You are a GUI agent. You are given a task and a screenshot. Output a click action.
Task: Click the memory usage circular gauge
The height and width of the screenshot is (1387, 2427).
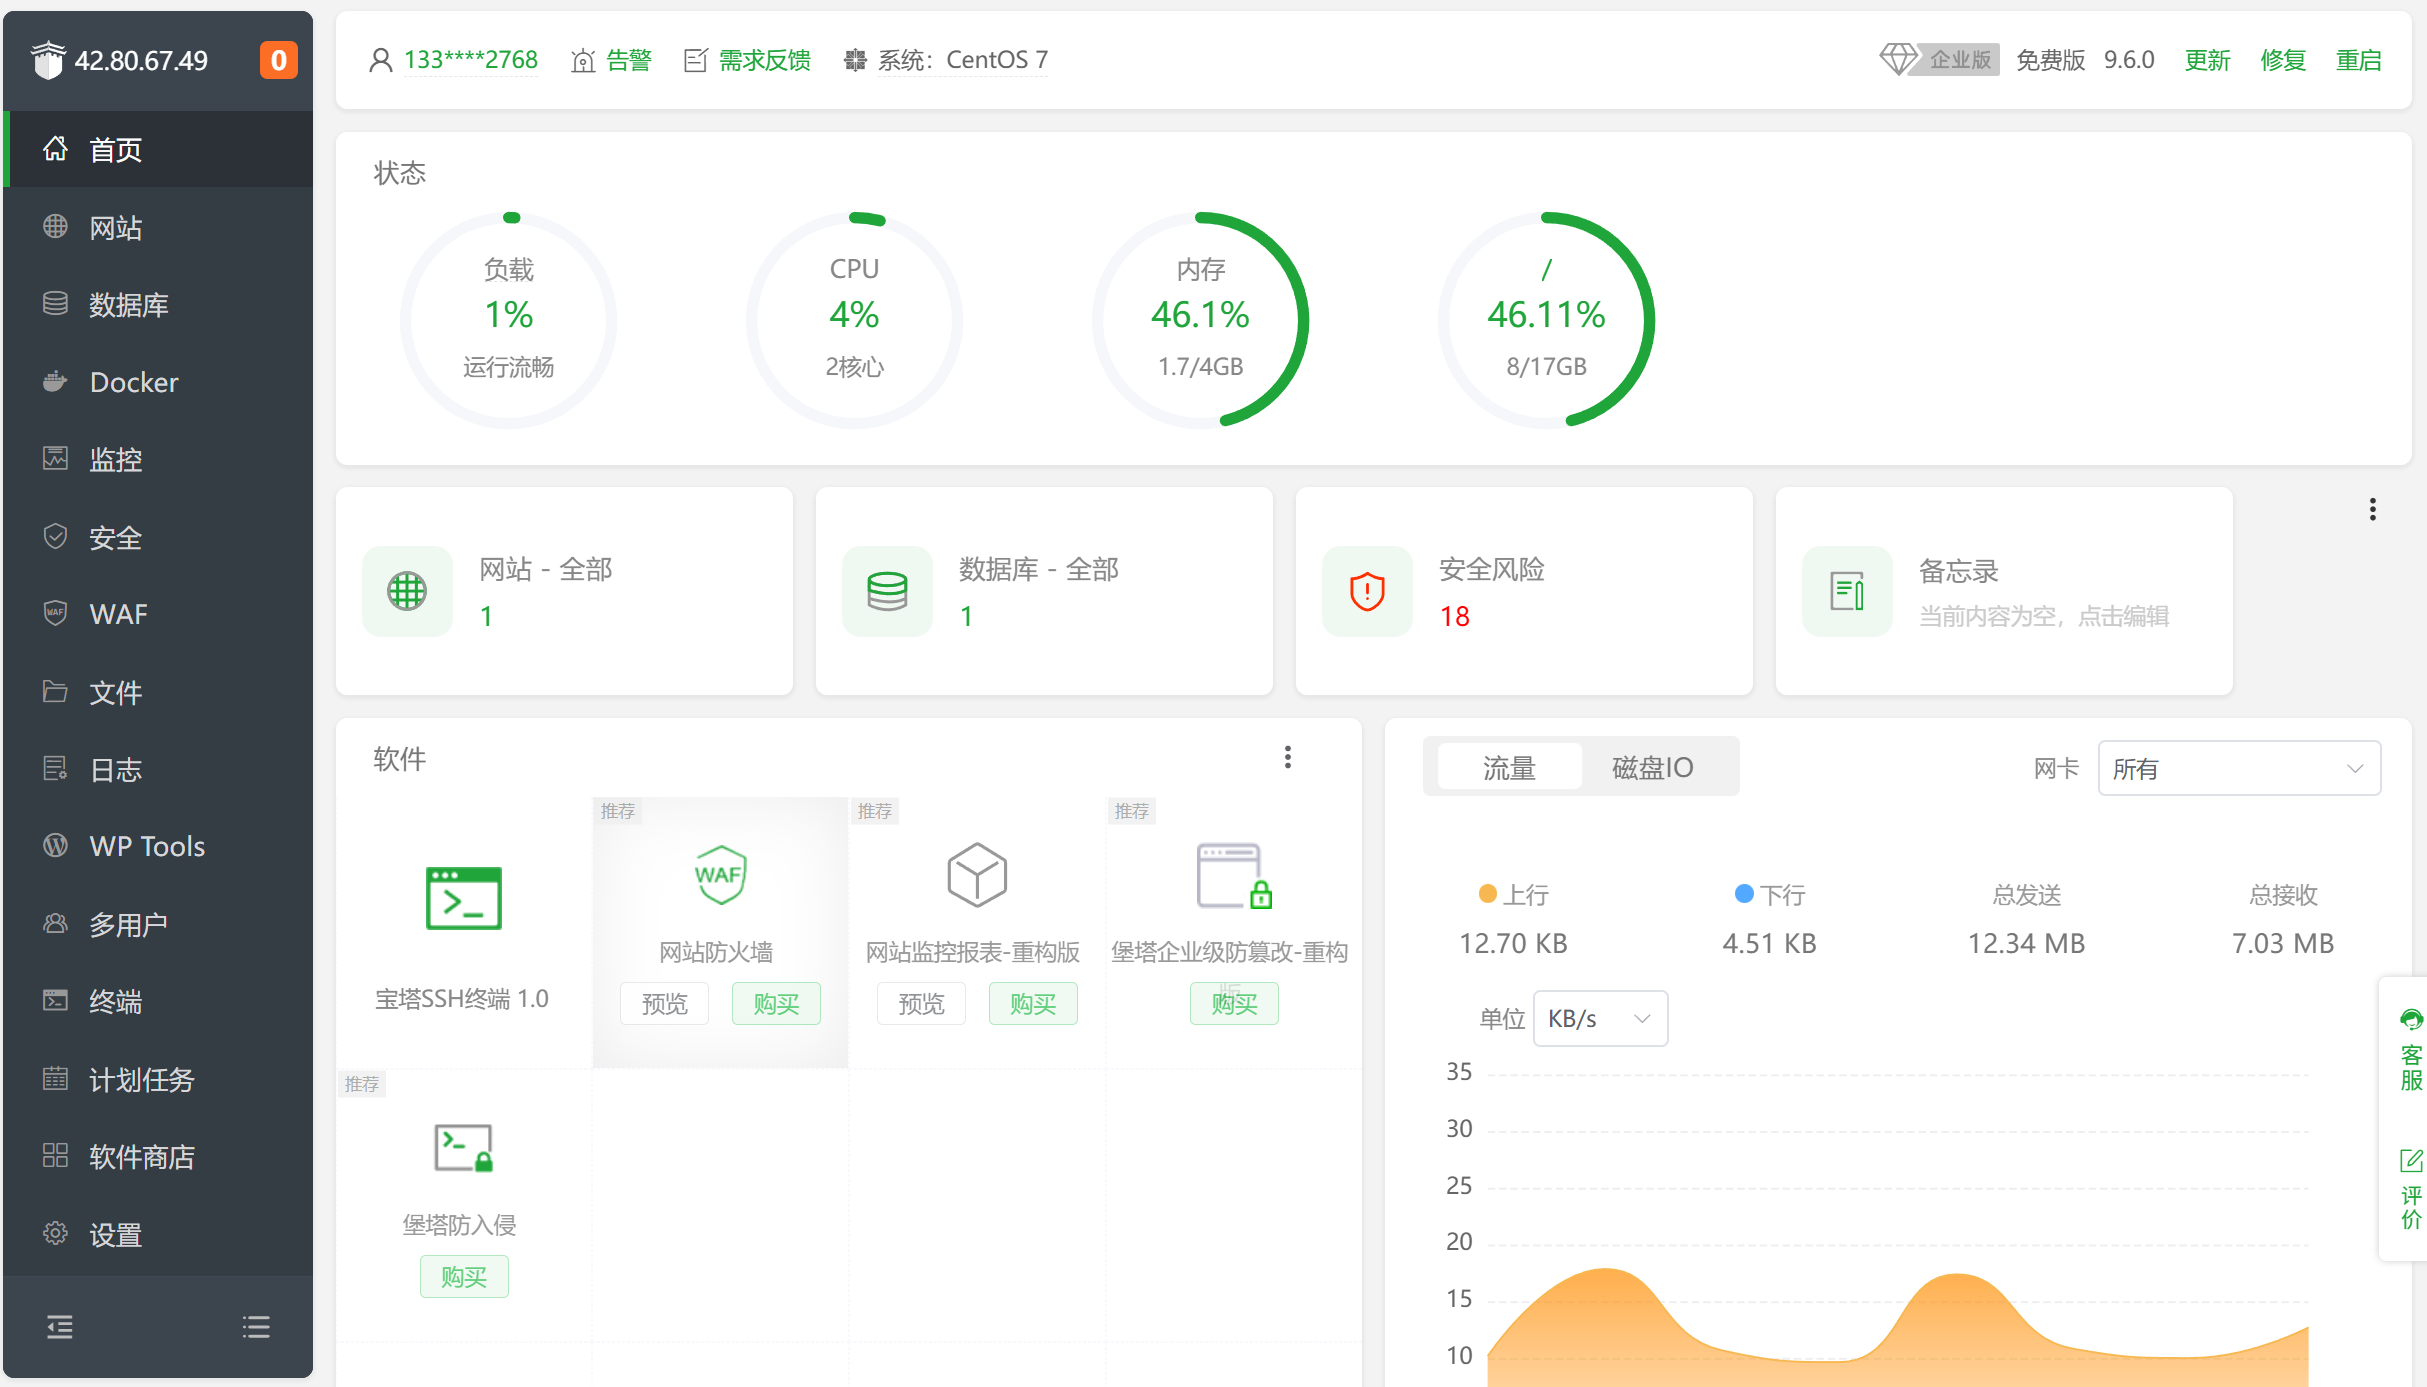point(1200,320)
